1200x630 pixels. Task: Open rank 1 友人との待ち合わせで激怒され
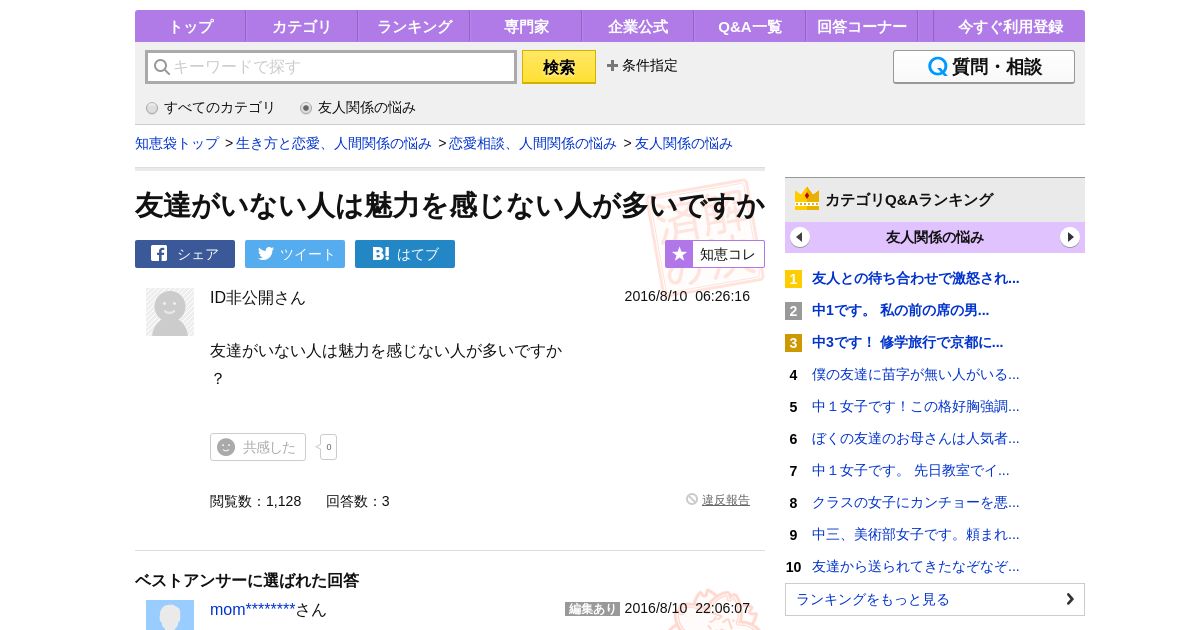pos(916,279)
